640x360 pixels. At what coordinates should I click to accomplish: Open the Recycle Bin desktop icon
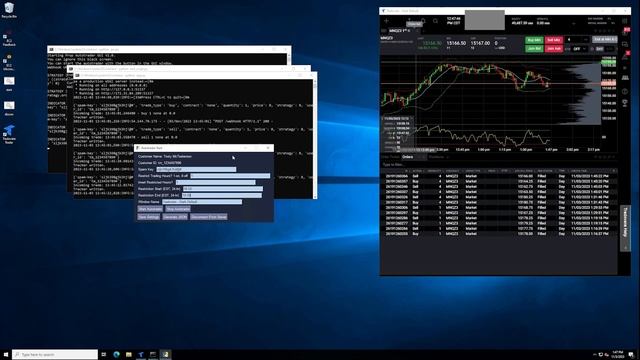tap(9, 10)
